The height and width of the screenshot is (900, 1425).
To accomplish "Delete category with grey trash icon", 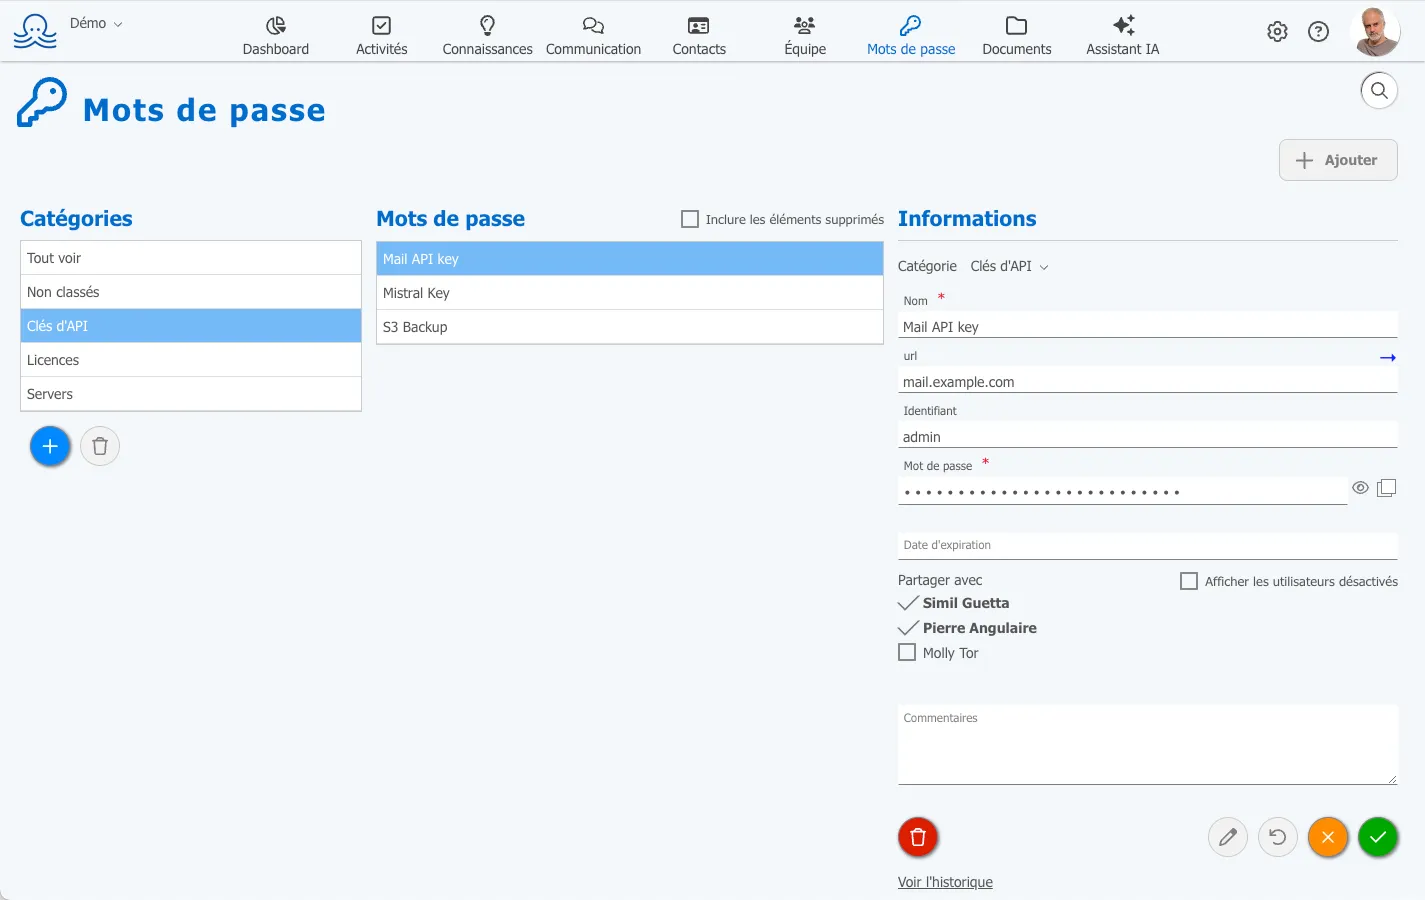I will (x=100, y=446).
